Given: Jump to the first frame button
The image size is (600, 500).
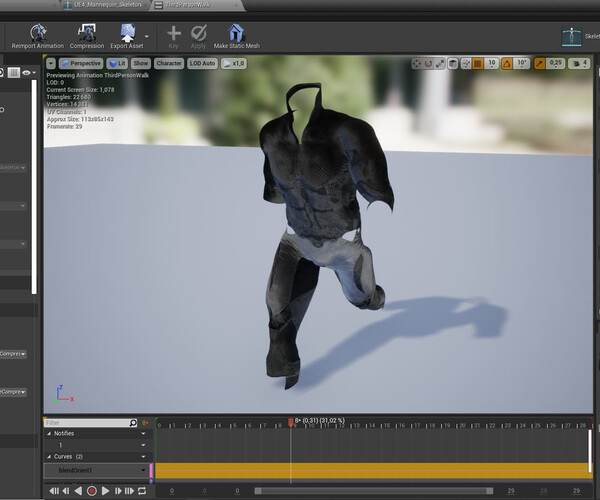Looking at the screenshot, I should pyautogui.click(x=54, y=491).
